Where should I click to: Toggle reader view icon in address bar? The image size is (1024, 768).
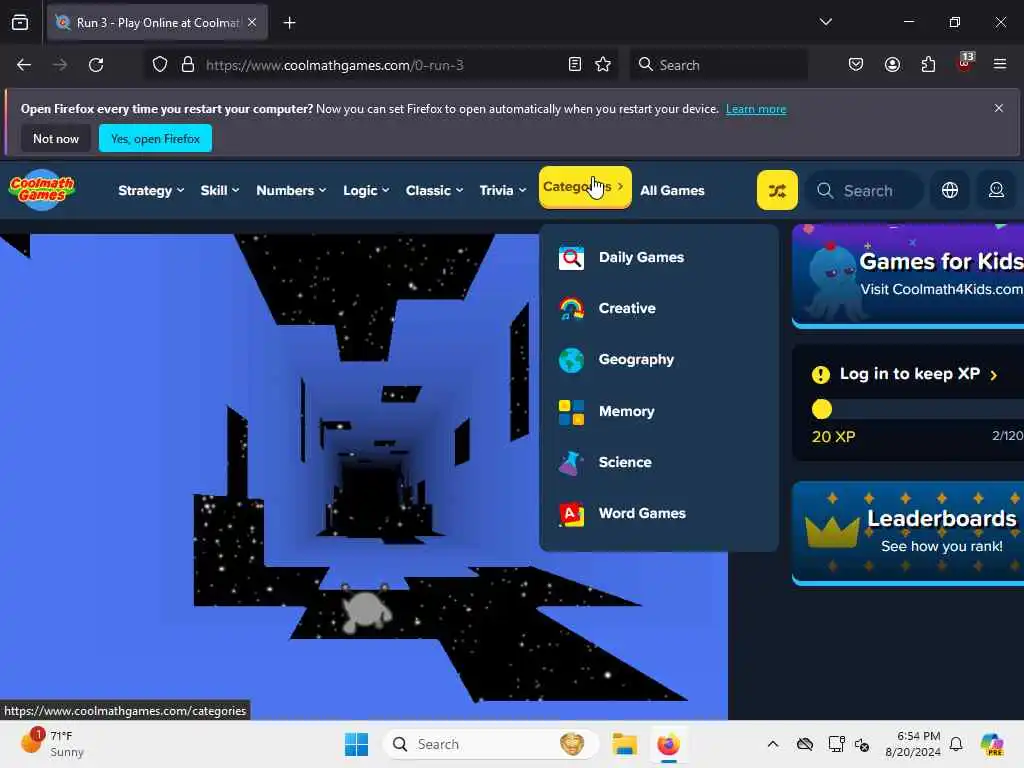click(575, 65)
